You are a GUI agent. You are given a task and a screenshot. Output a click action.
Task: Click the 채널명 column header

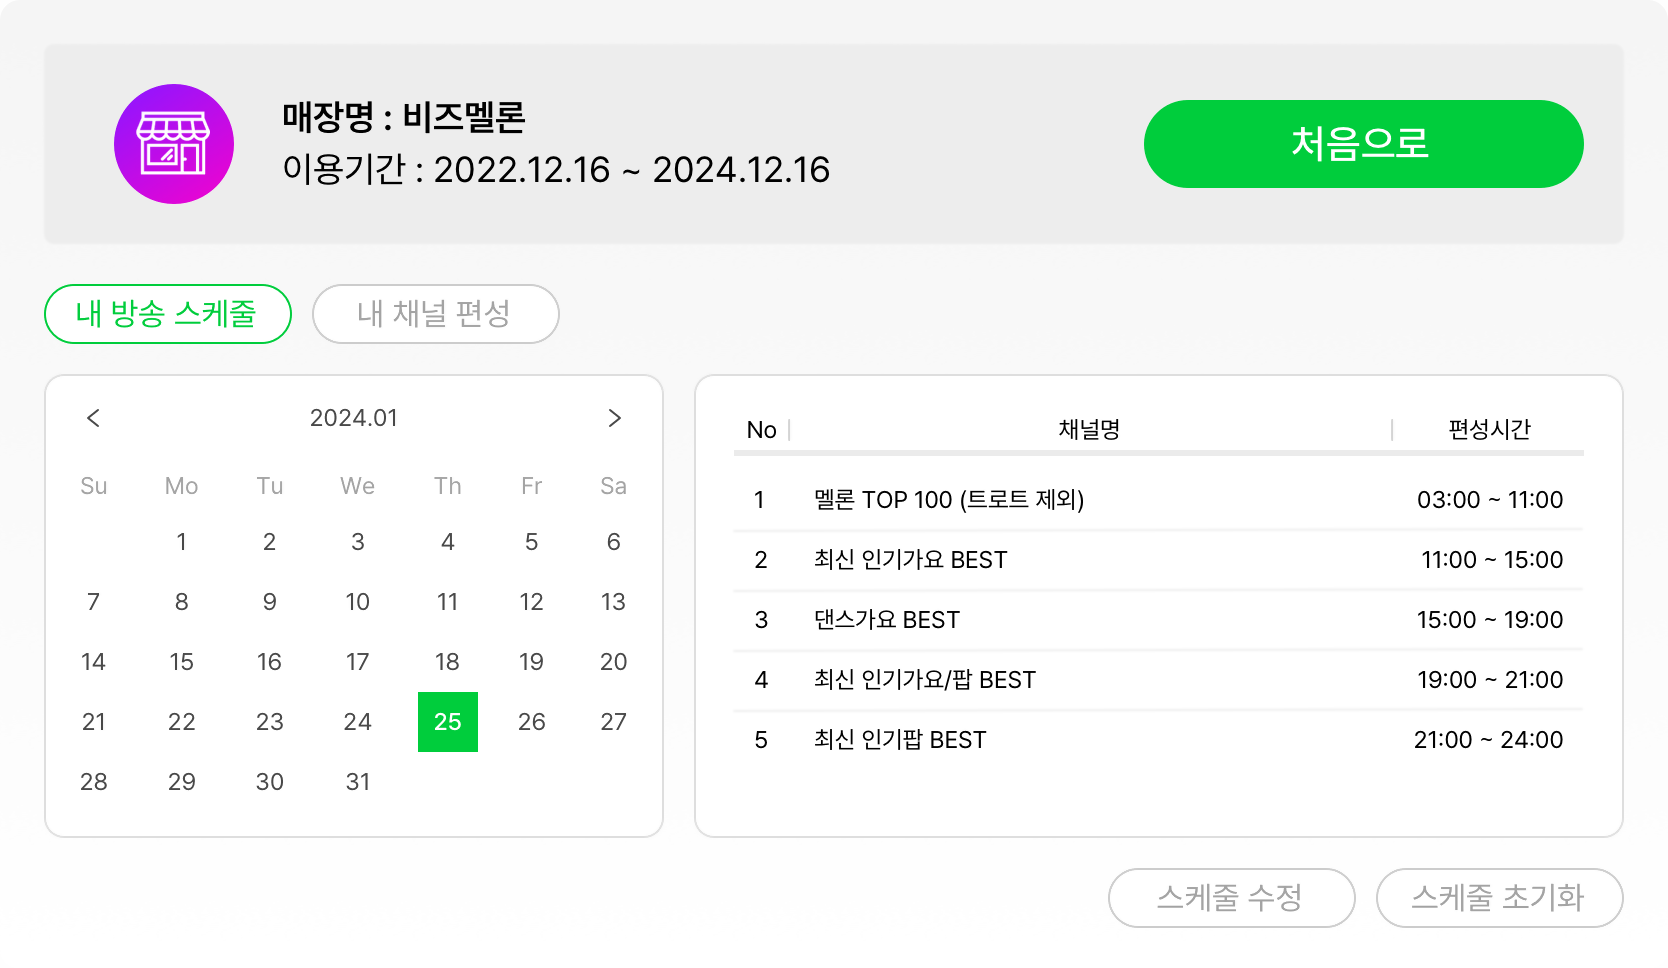pos(1089,430)
